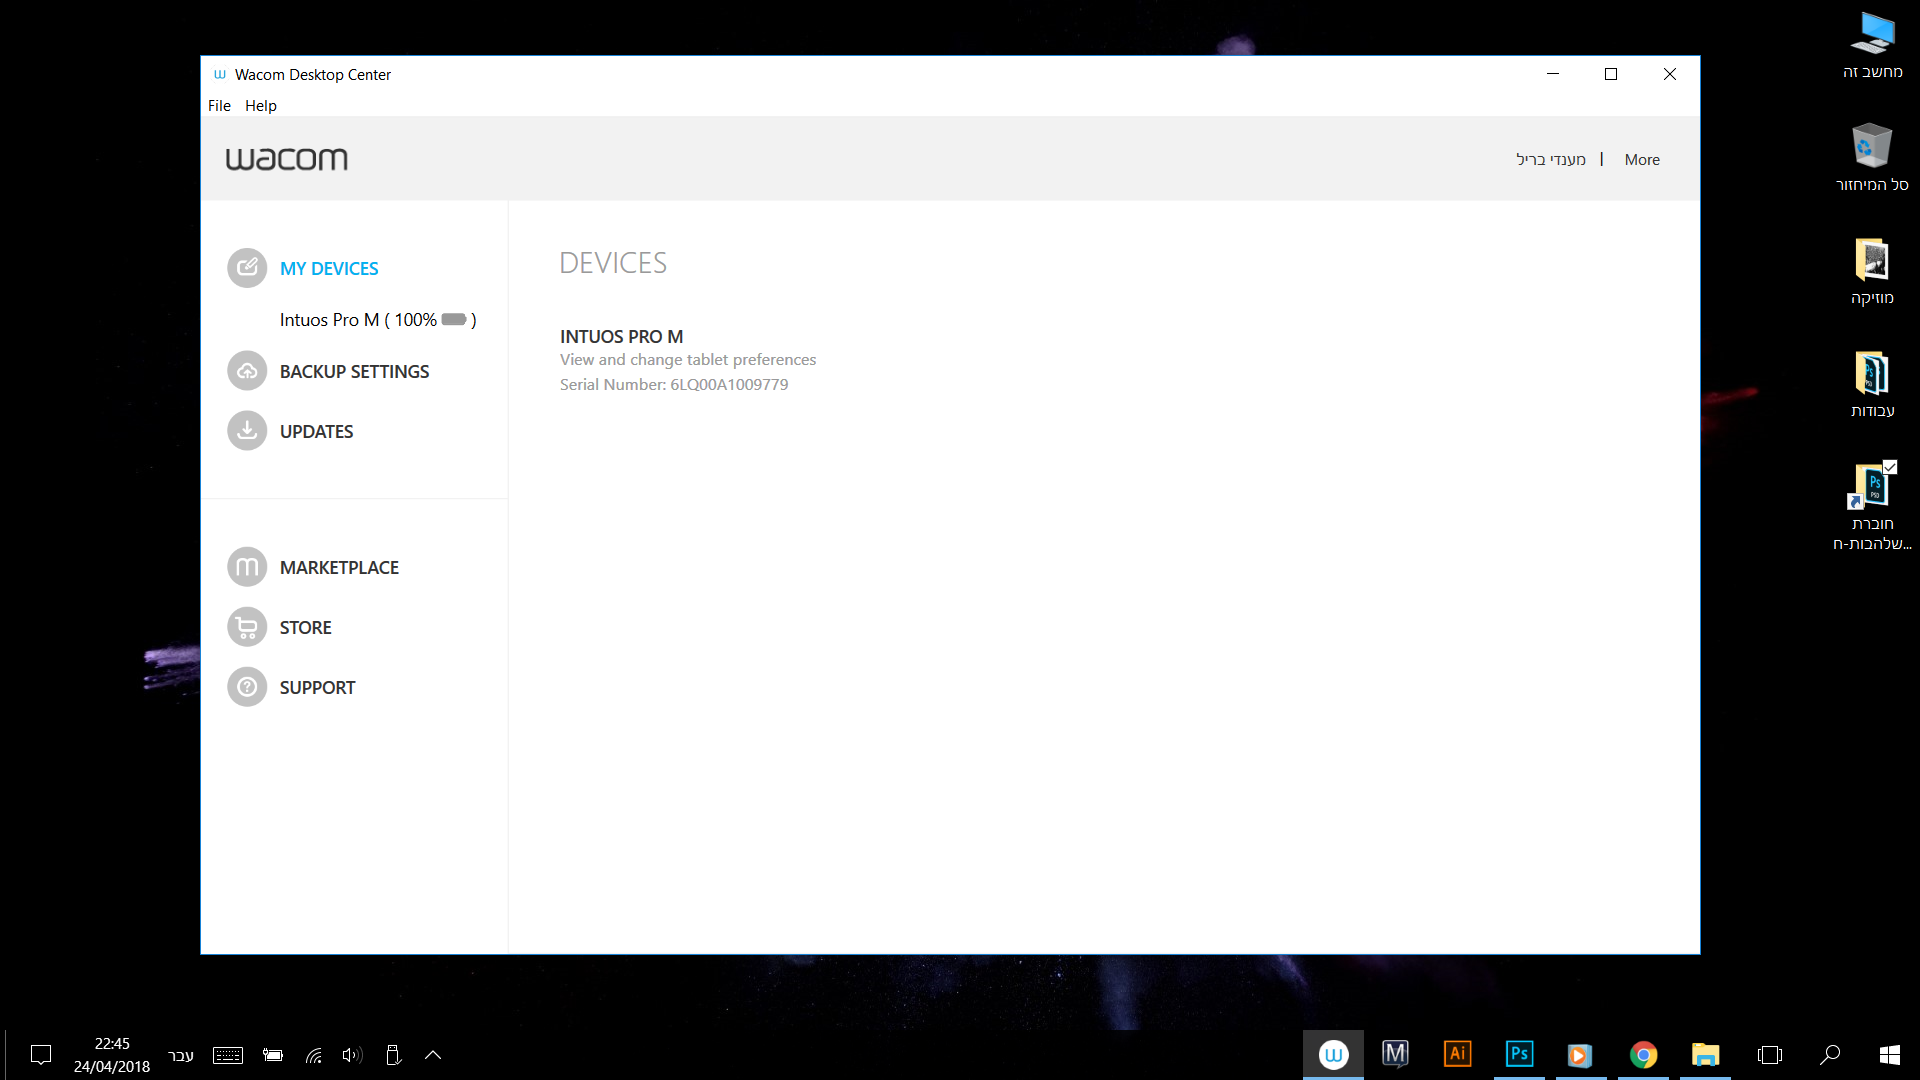The width and height of the screenshot is (1920, 1080).
Task: Click the Store shopping cart icon
Action: pyautogui.click(x=247, y=627)
